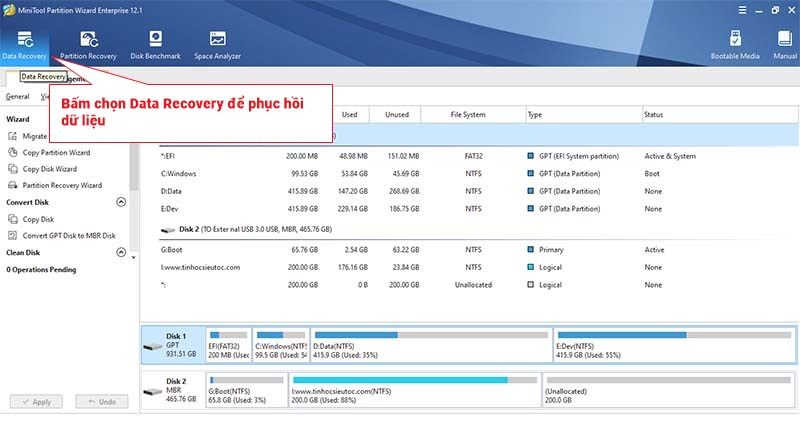Click the Disk 2 drive icon in map
This screenshot has height=426, width=800.
pyautogui.click(x=153, y=391)
